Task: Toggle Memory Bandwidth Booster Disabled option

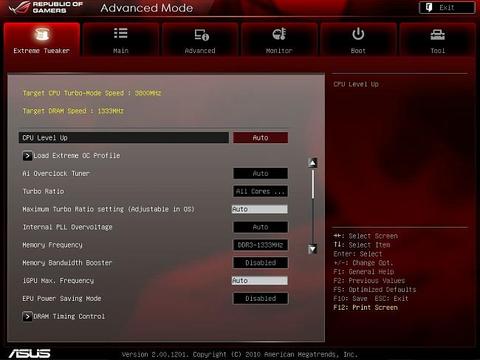Action: coord(260,263)
